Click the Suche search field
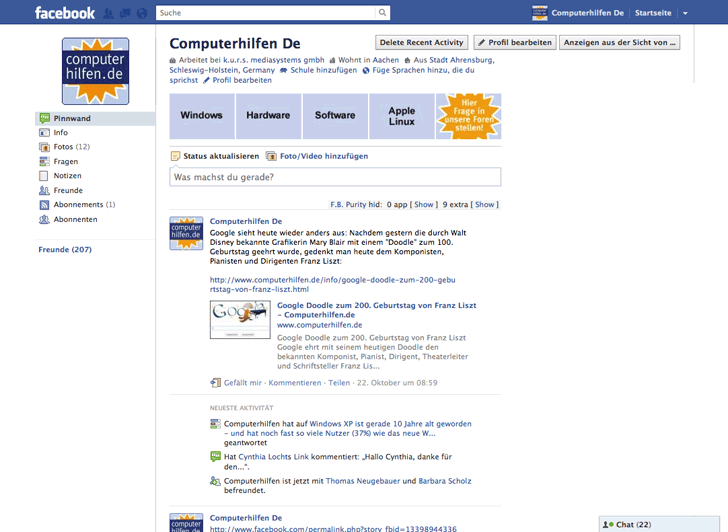This screenshot has width=728, height=532. [x=266, y=13]
